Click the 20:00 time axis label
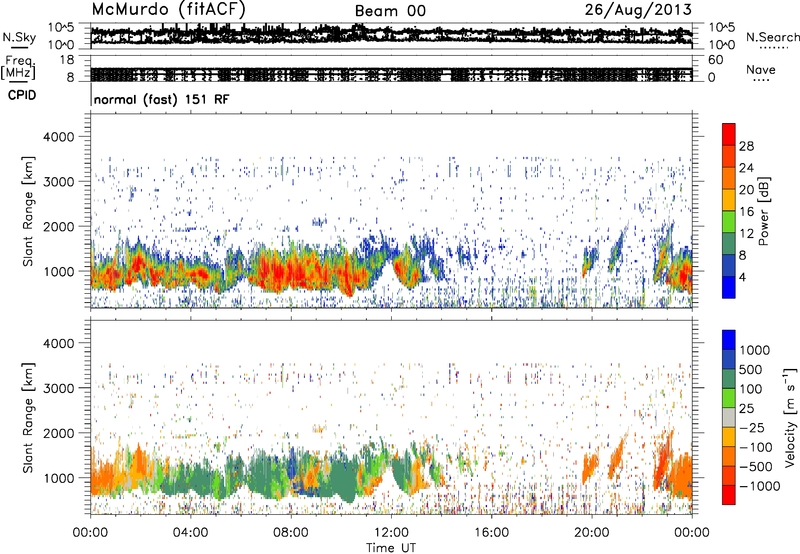 click(x=592, y=533)
